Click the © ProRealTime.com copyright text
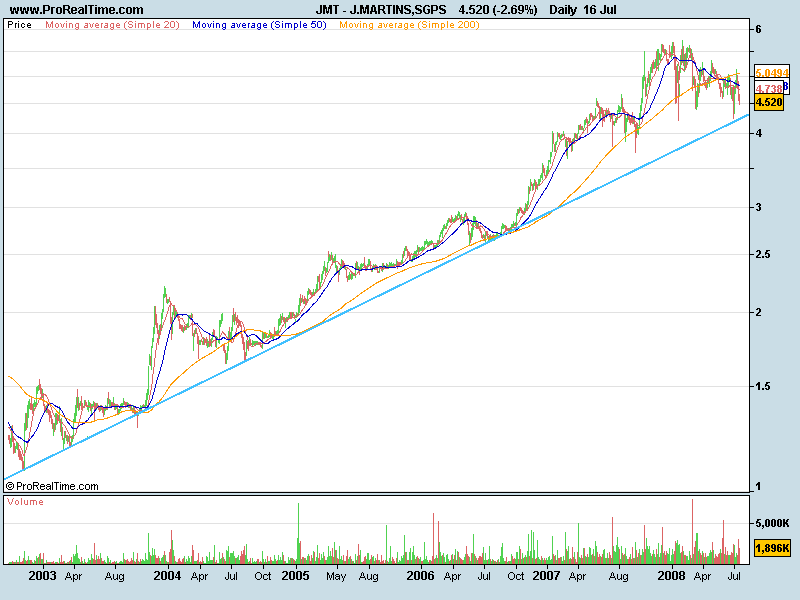Screen dimensions: 800x600 tap(52, 486)
